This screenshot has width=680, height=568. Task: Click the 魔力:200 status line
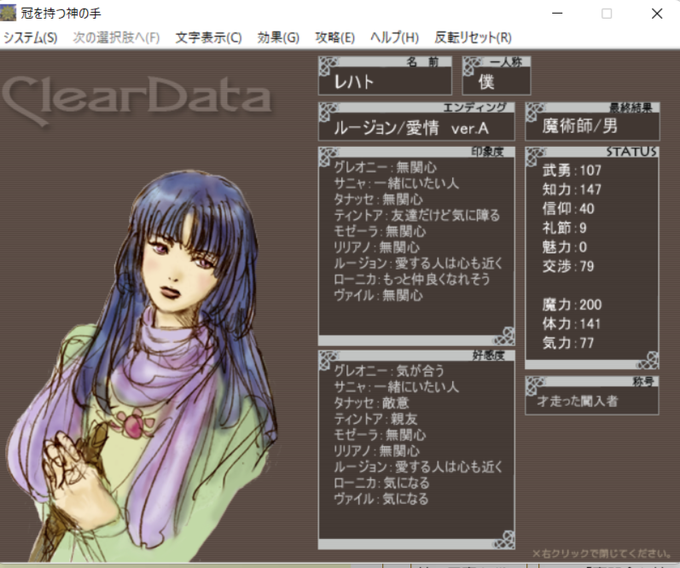point(572,305)
